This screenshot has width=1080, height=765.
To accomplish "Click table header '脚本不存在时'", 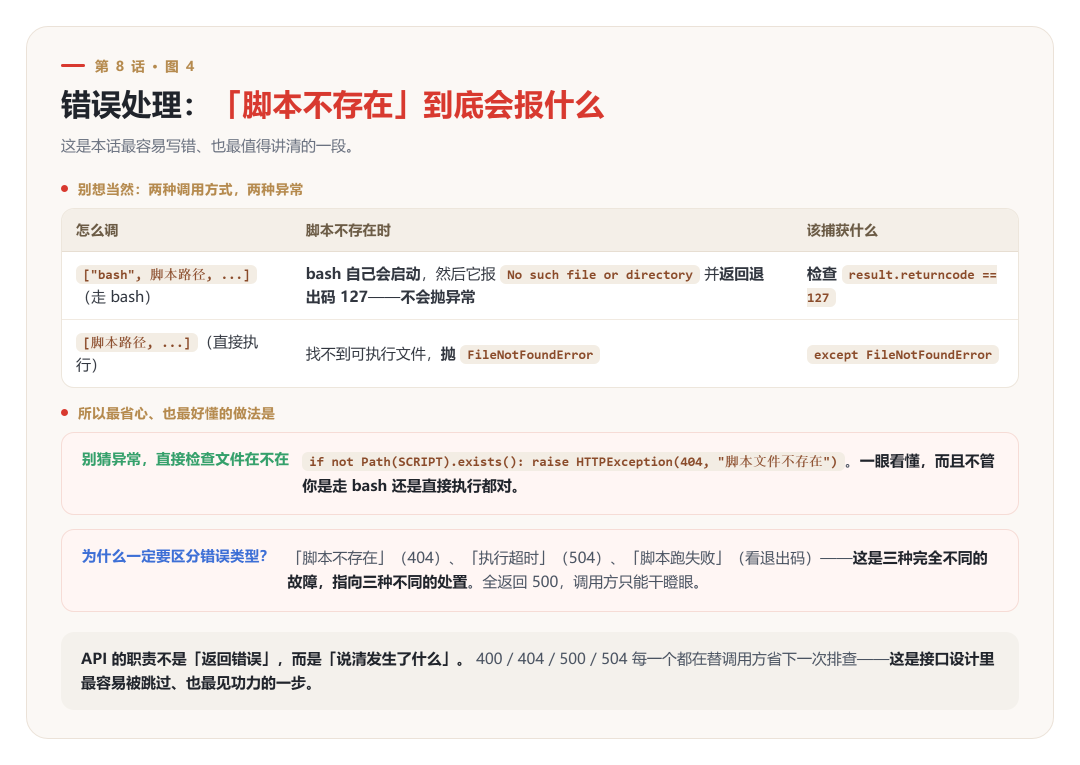I will [348, 230].
